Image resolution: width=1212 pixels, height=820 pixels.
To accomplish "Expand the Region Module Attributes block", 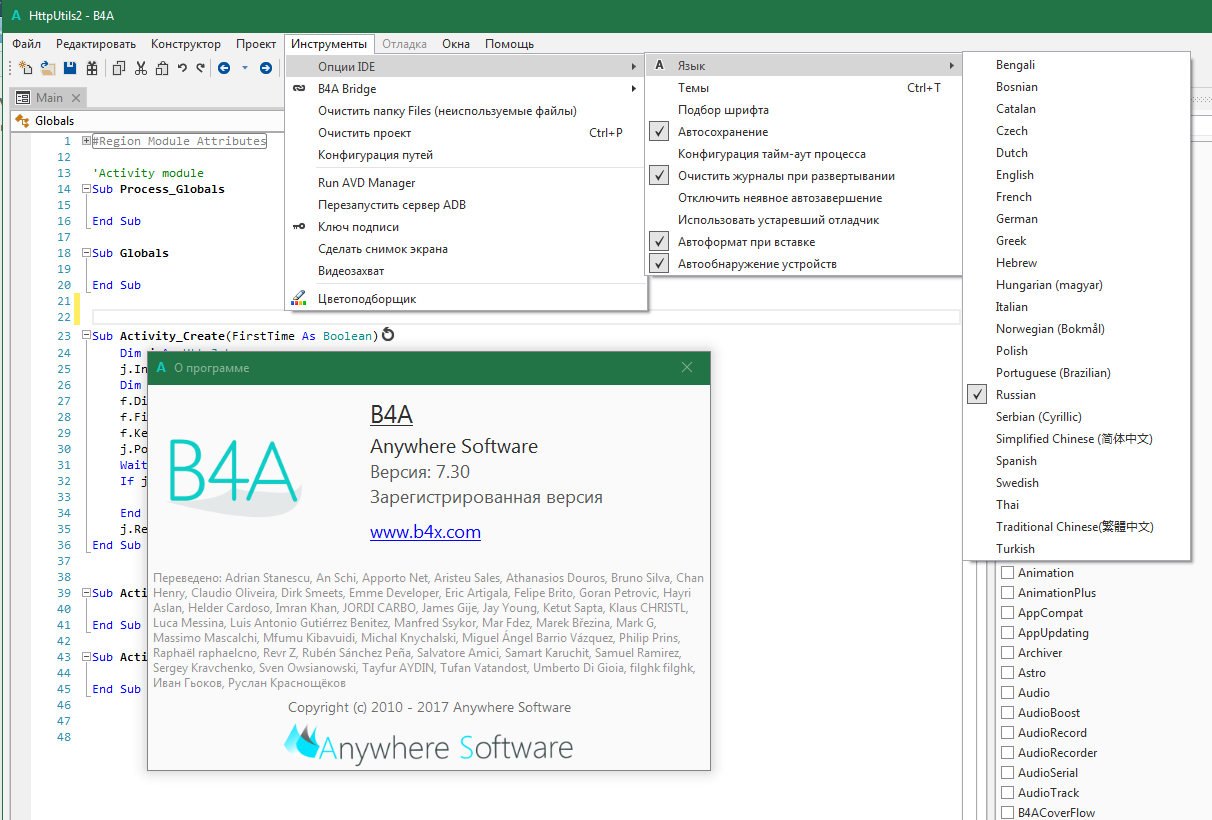I will click(x=86, y=141).
